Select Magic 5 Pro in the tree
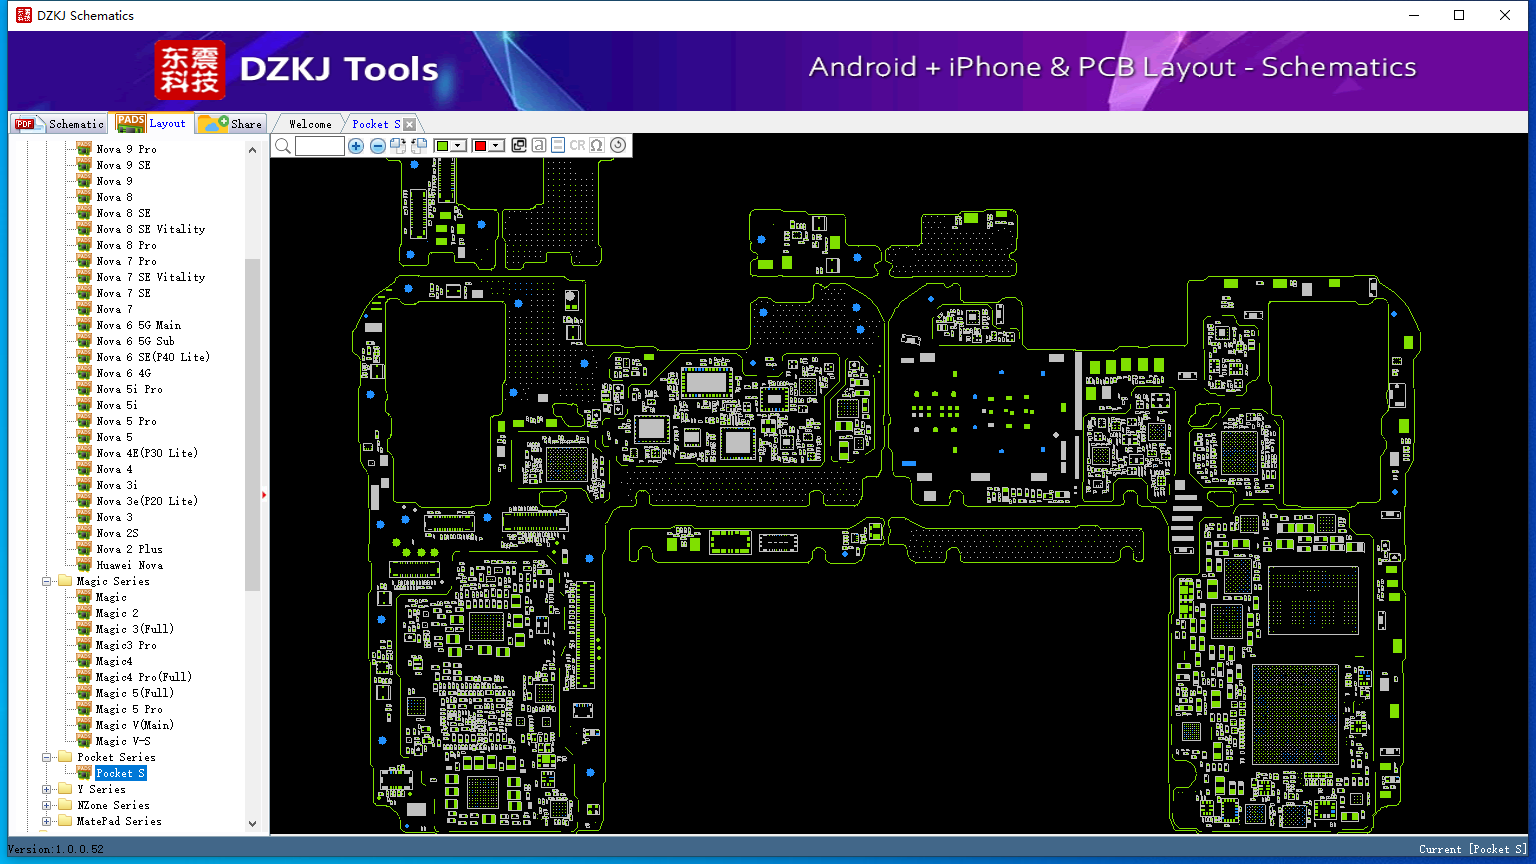 coord(129,709)
